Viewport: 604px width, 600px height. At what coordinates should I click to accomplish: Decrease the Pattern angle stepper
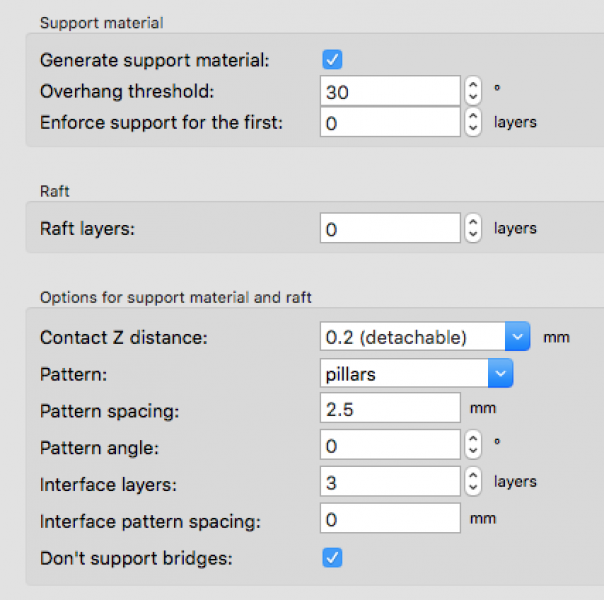473,451
